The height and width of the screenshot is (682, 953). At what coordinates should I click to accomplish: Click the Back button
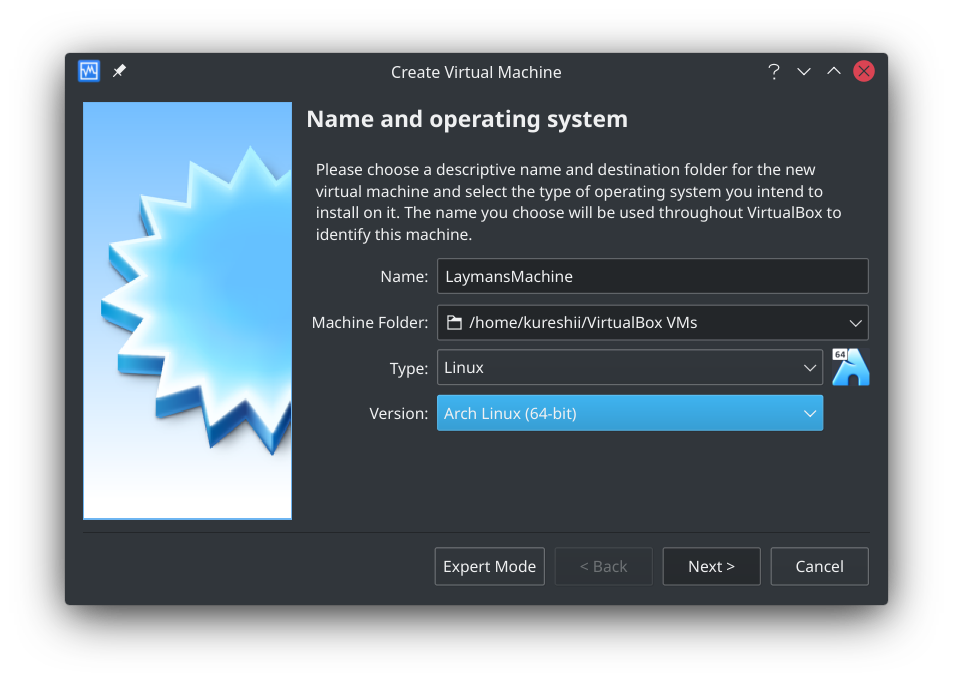[603, 567]
